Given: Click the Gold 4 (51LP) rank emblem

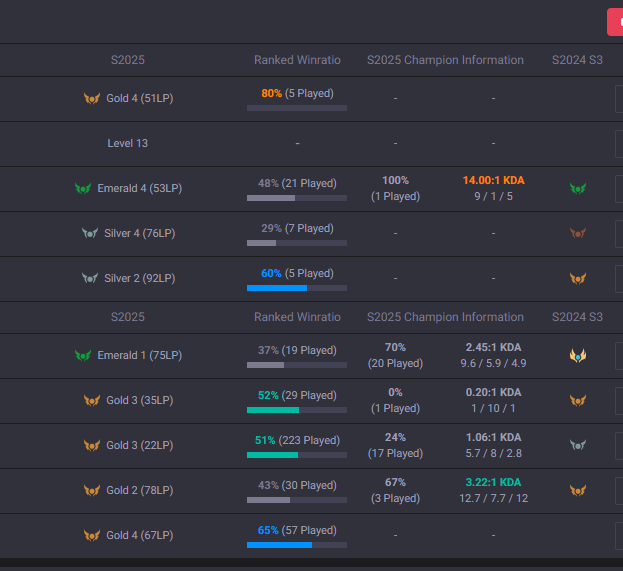Looking at the screenshot, I should click(92, 99).
